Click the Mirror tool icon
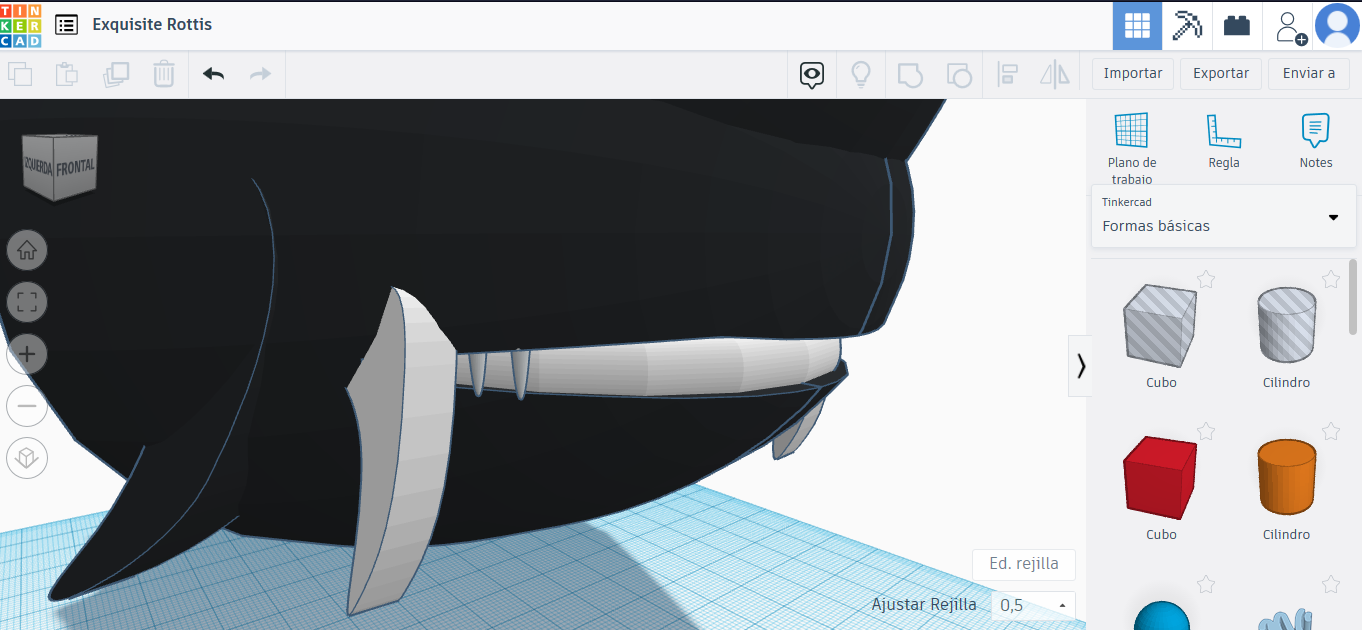1366x630 pixels. 1055,74
